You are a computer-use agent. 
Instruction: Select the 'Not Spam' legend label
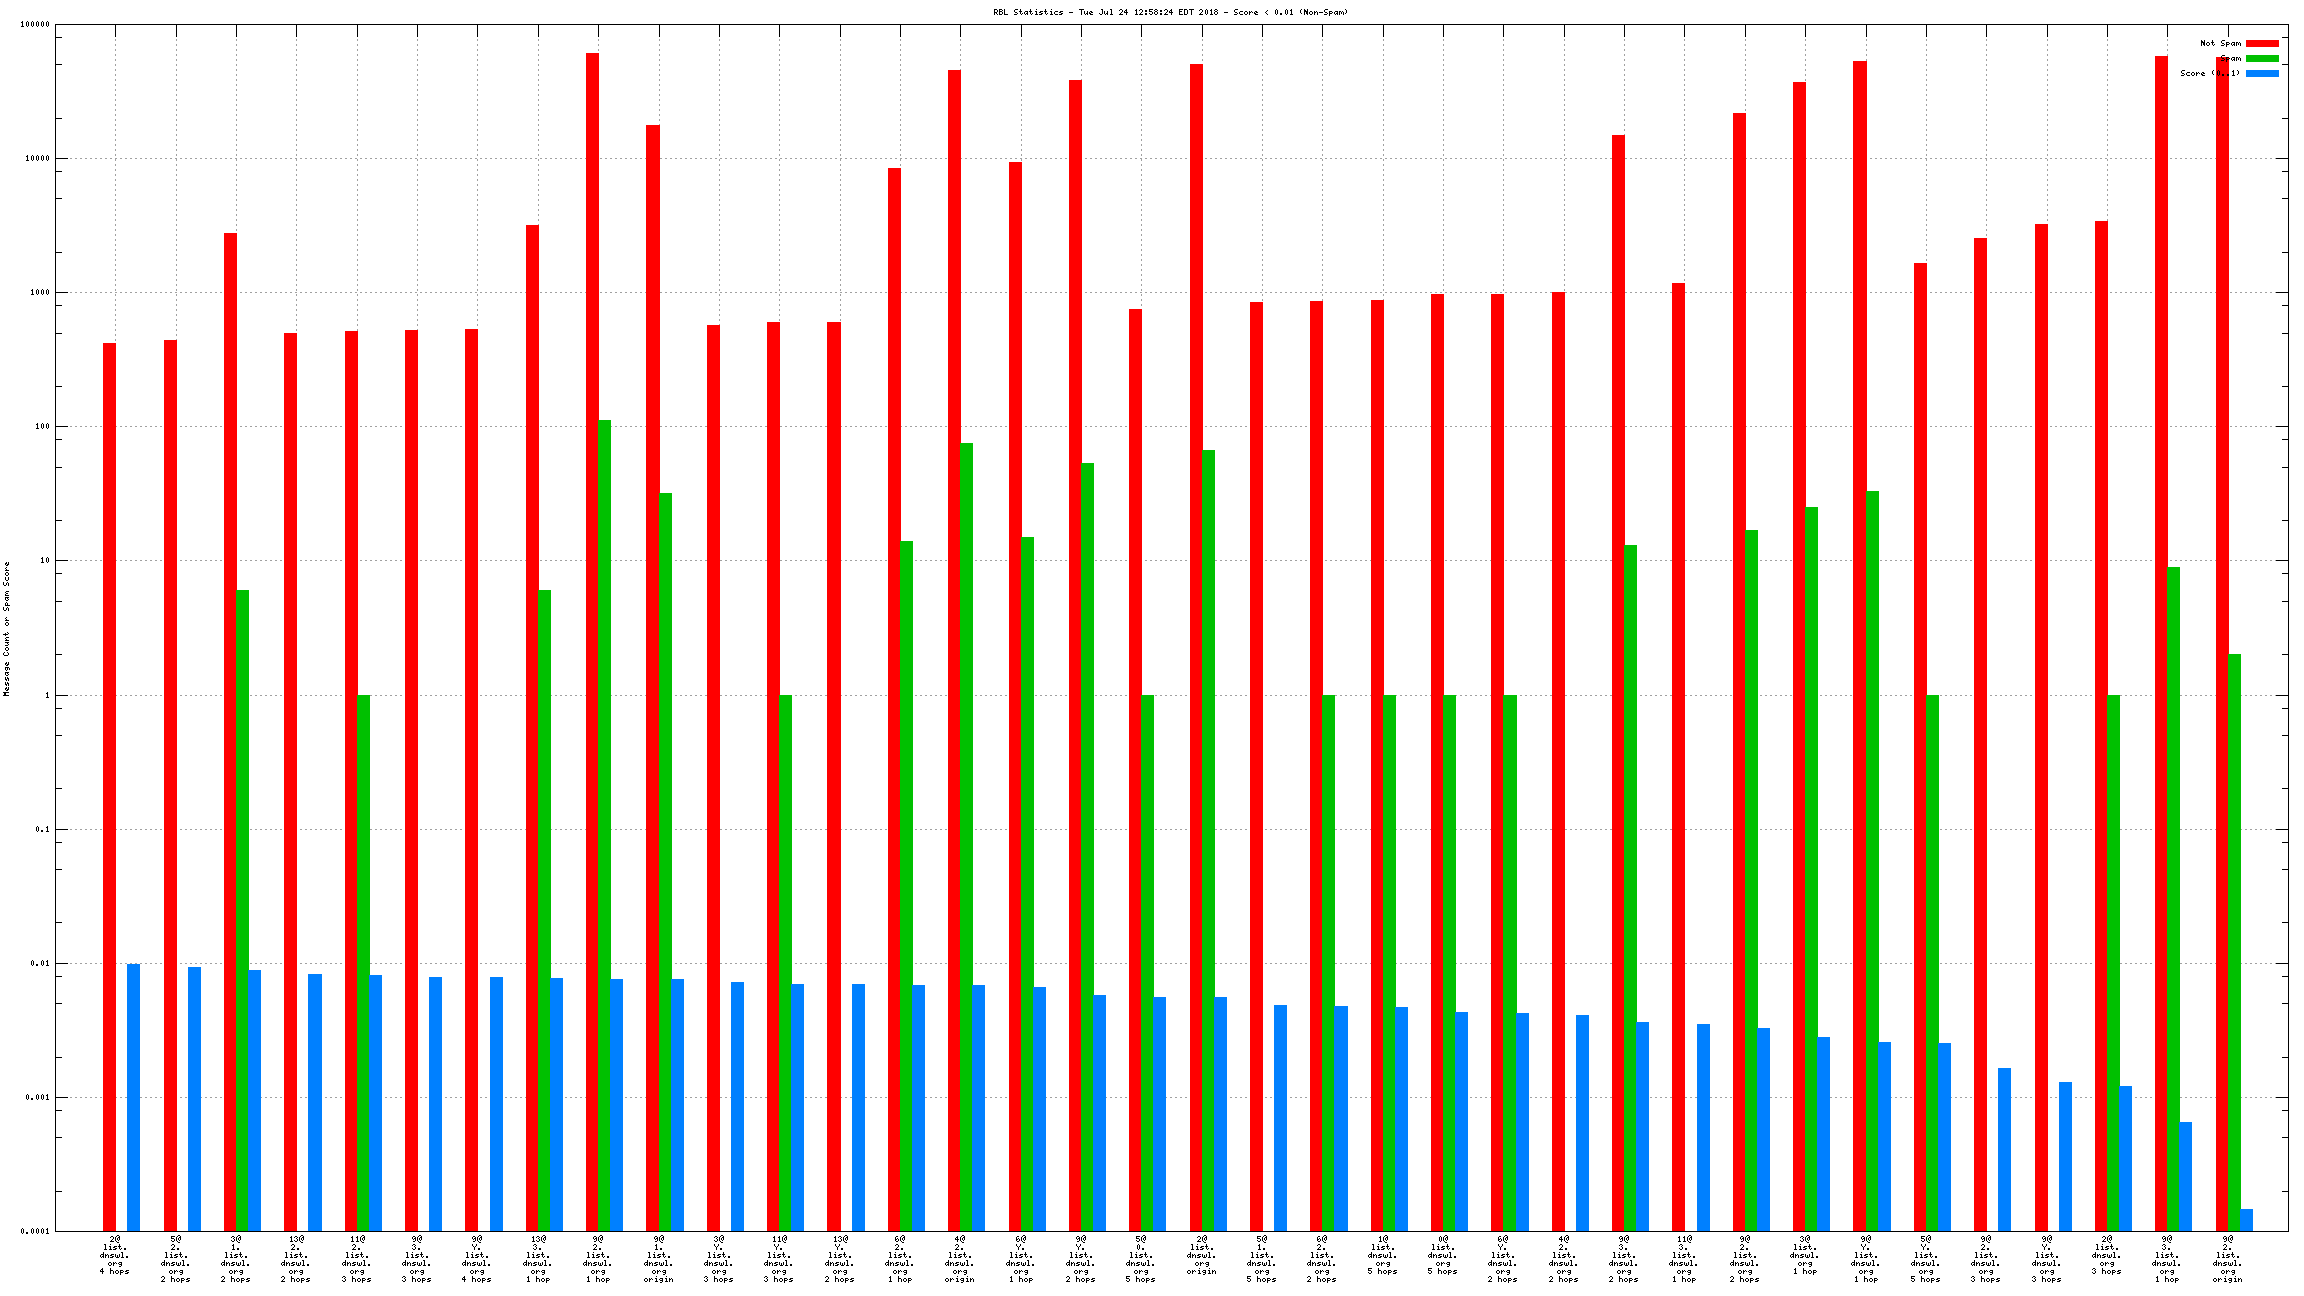(x=2220, y=43)
